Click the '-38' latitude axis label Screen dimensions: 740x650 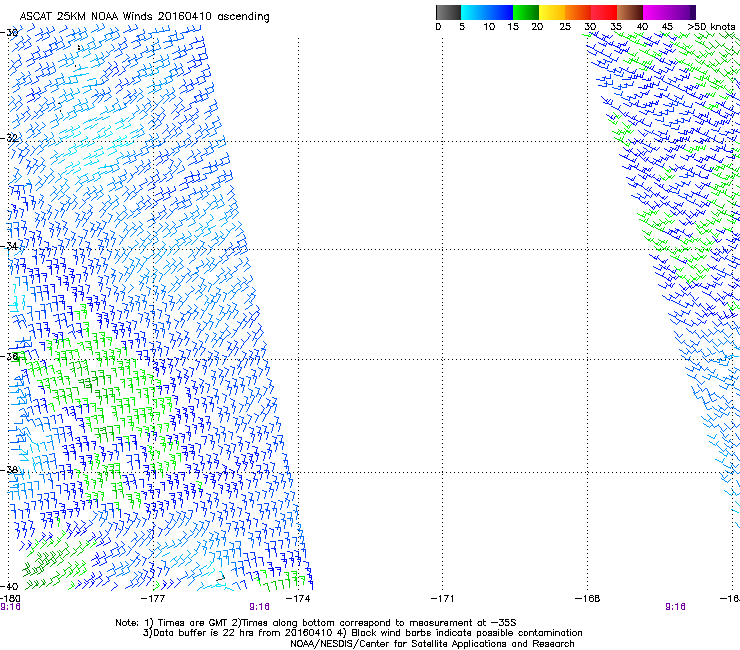(9, 470)
